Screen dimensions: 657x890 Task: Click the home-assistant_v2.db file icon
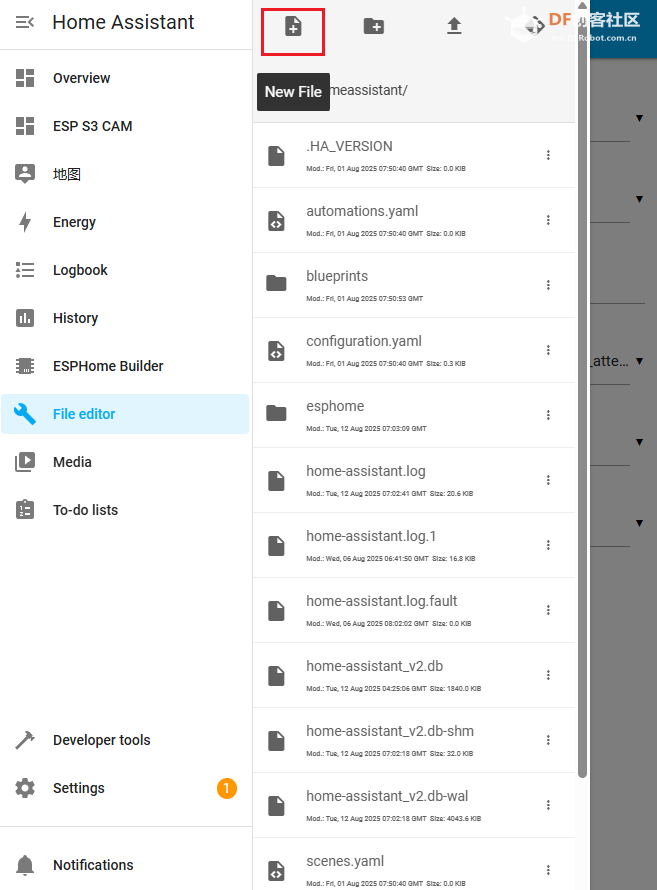(276, 675)
